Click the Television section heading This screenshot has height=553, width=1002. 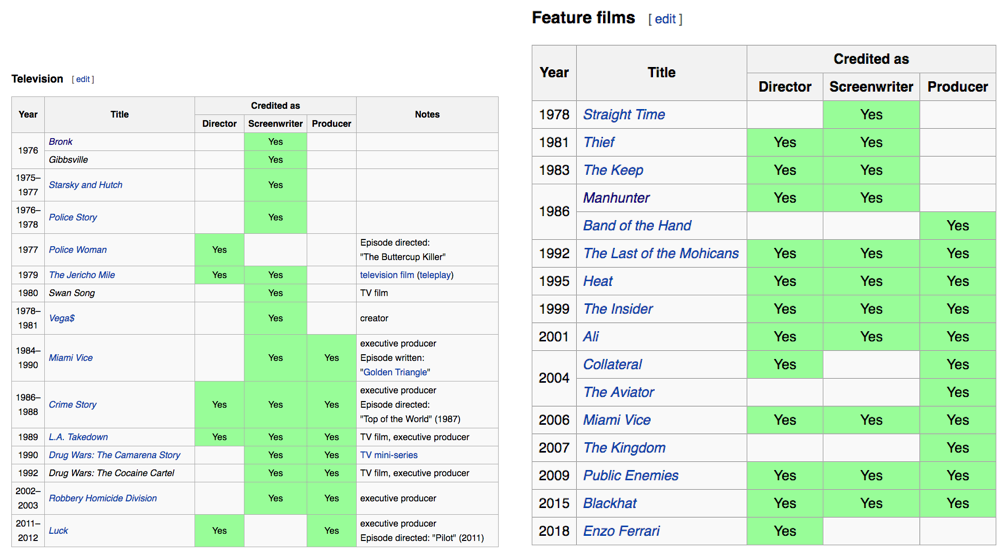(37, 79)
